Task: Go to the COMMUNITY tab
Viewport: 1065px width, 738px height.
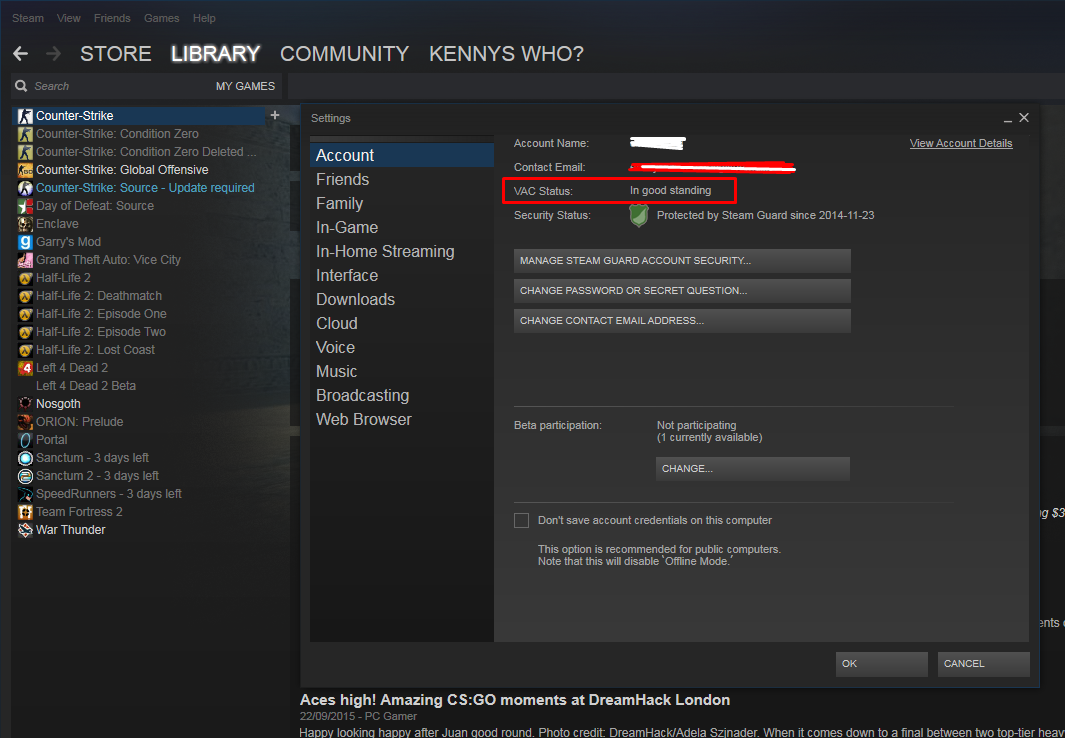Action: click(x=344, y=54)
